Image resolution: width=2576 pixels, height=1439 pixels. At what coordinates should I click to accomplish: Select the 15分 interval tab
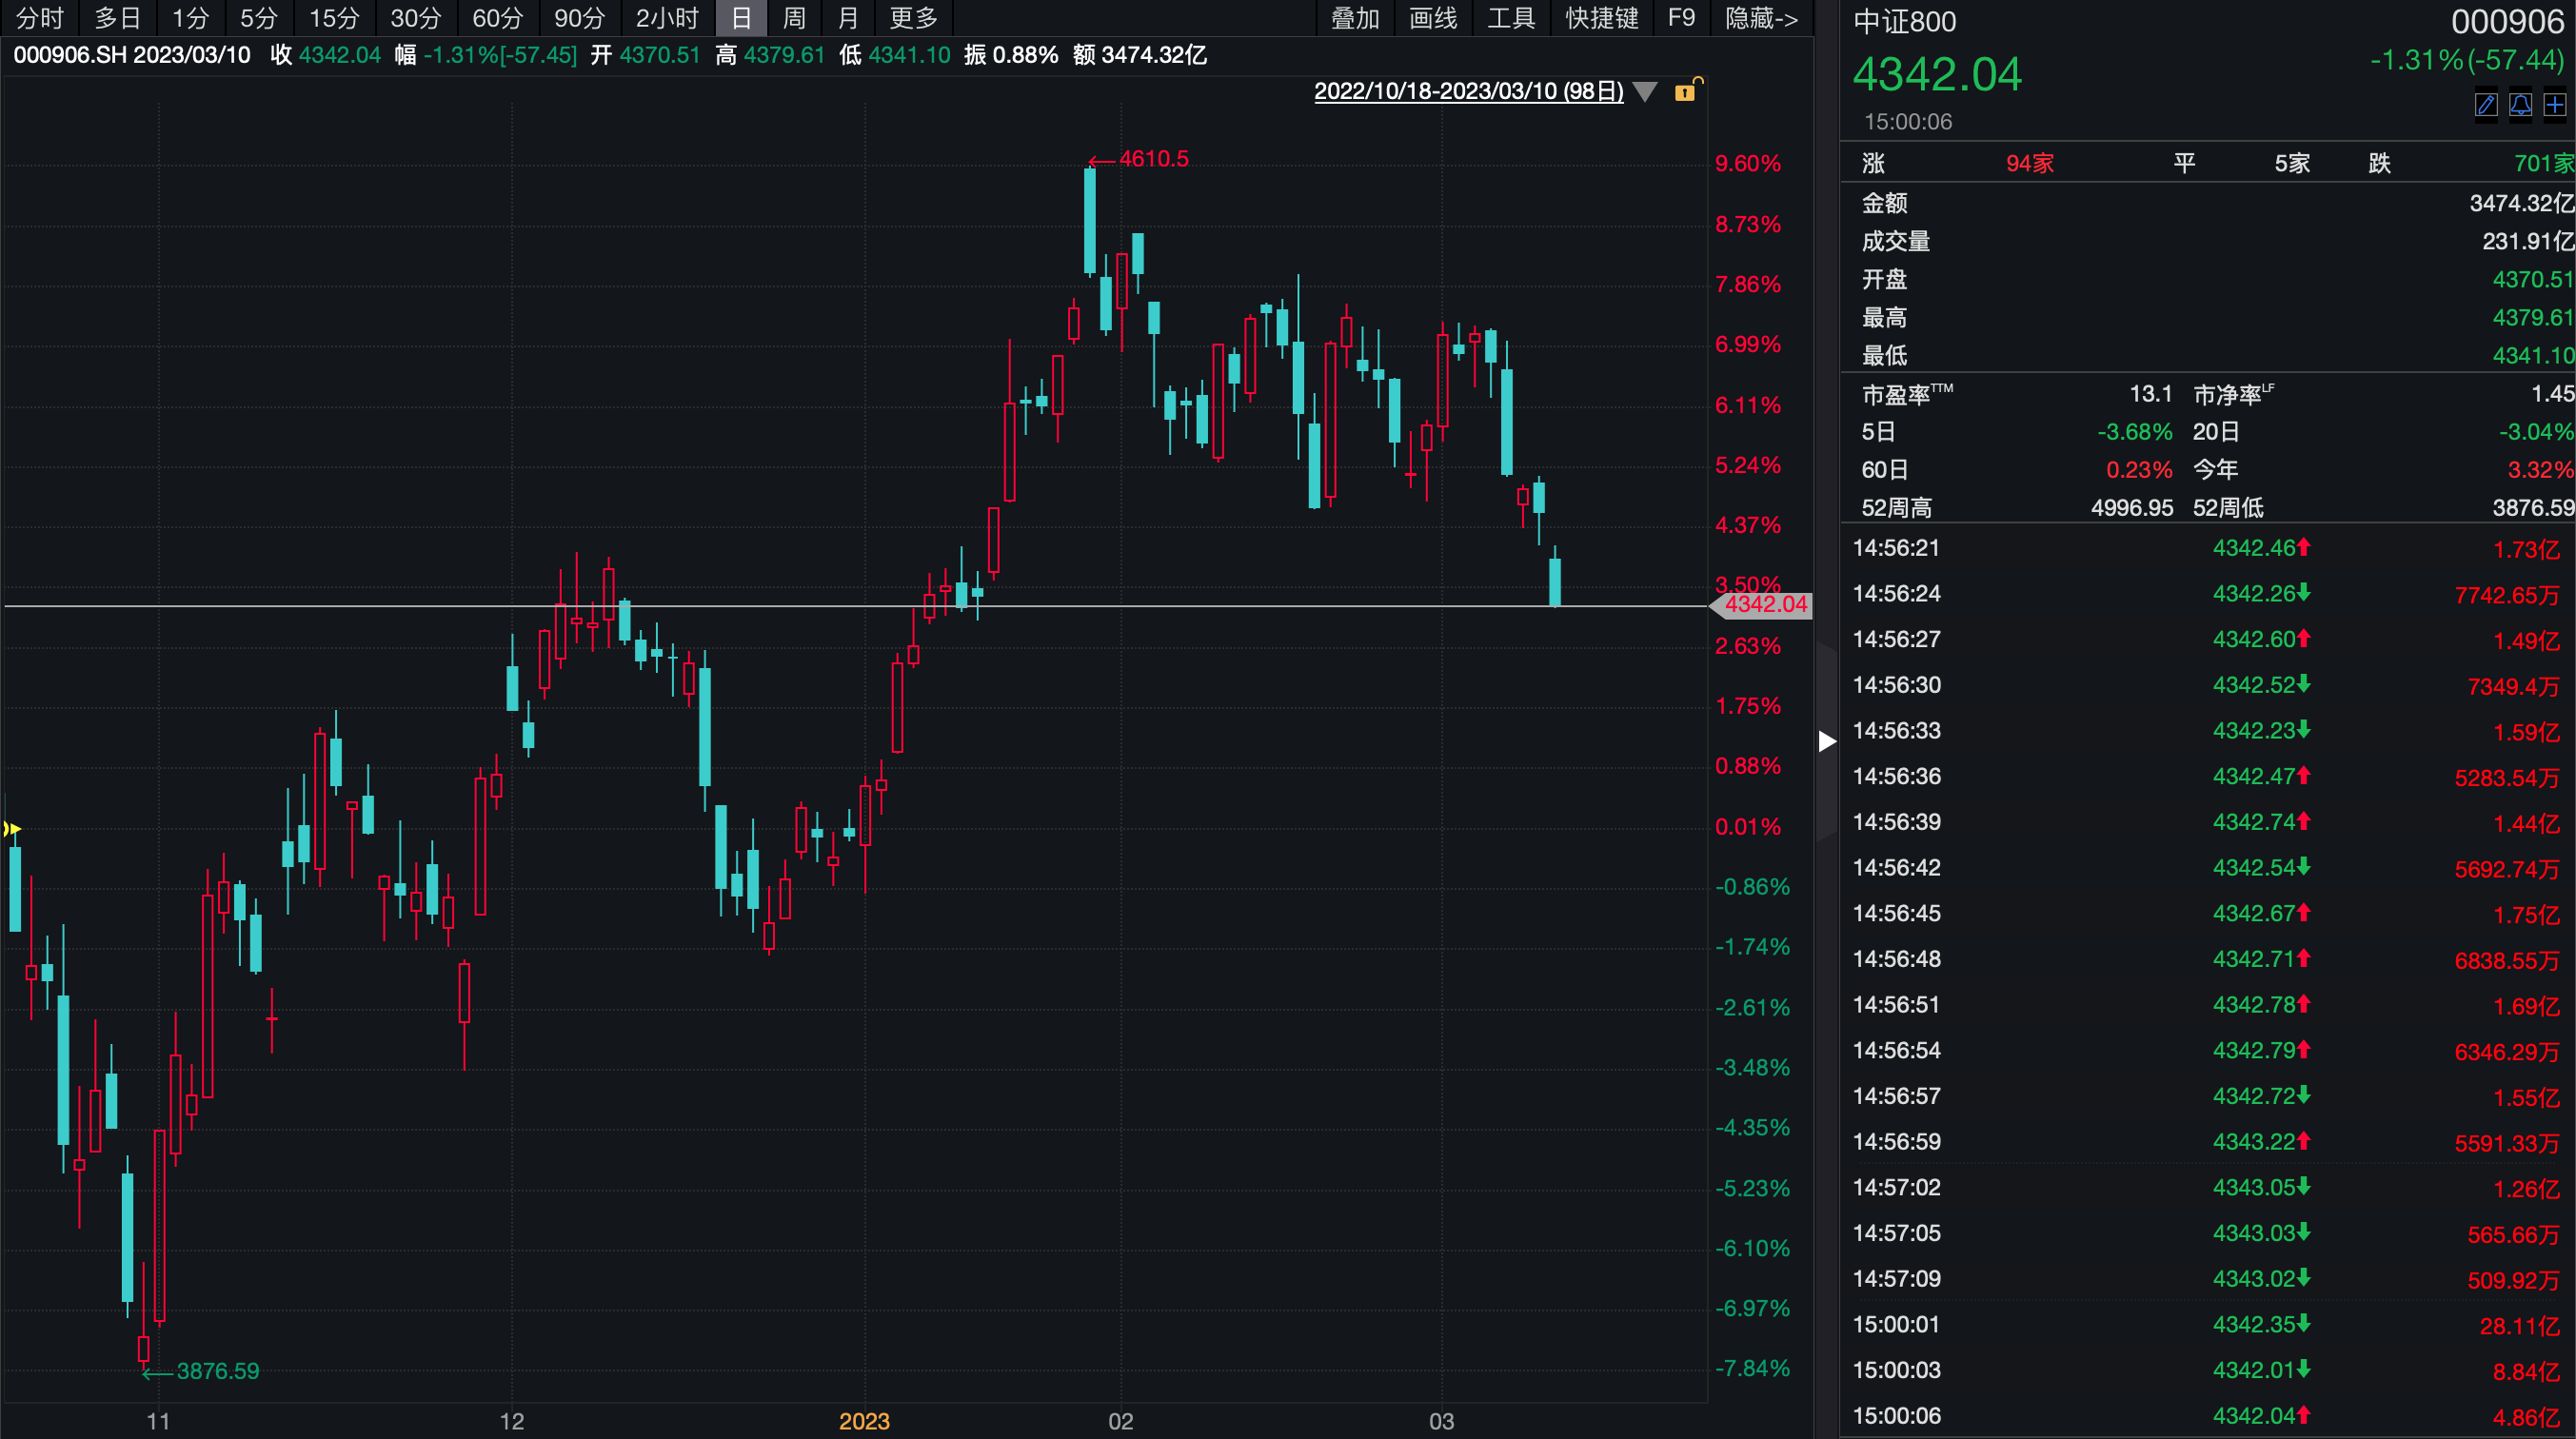pyautogui.click(x=333, y=18)
